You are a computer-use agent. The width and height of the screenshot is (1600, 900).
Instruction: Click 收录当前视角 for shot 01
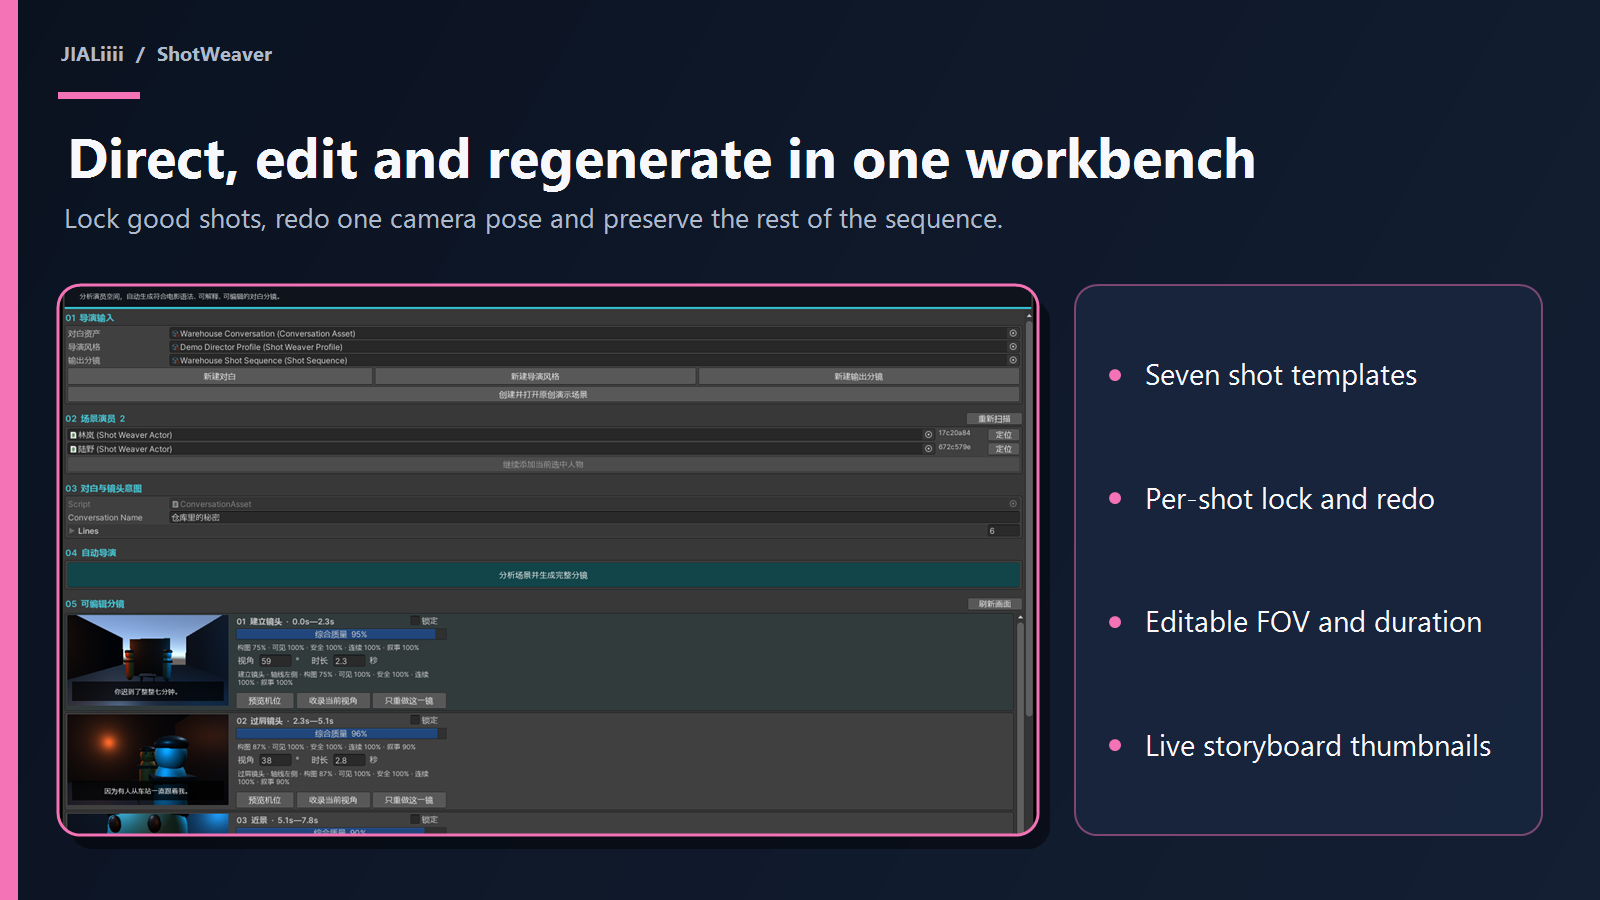coord(333,701)
